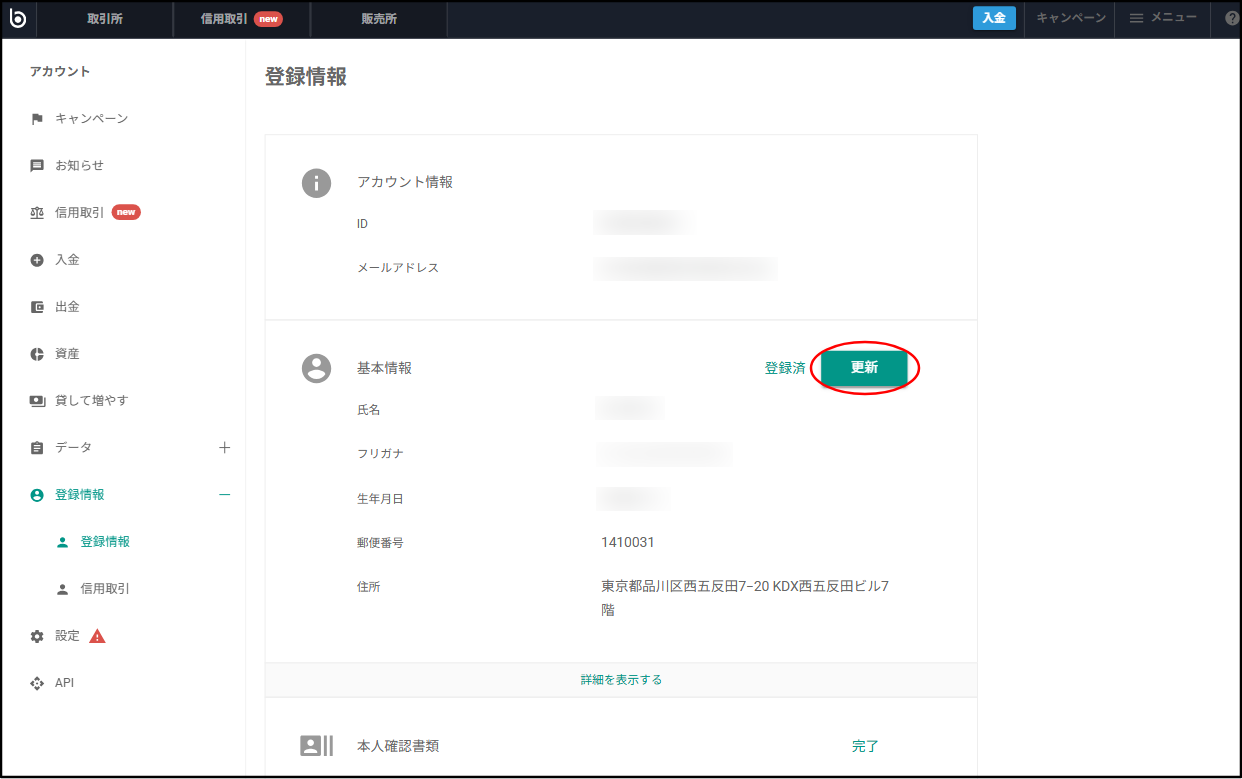Open 詳細を表示する details link
Screen dimensions: 1242x779
coord(620,678)
